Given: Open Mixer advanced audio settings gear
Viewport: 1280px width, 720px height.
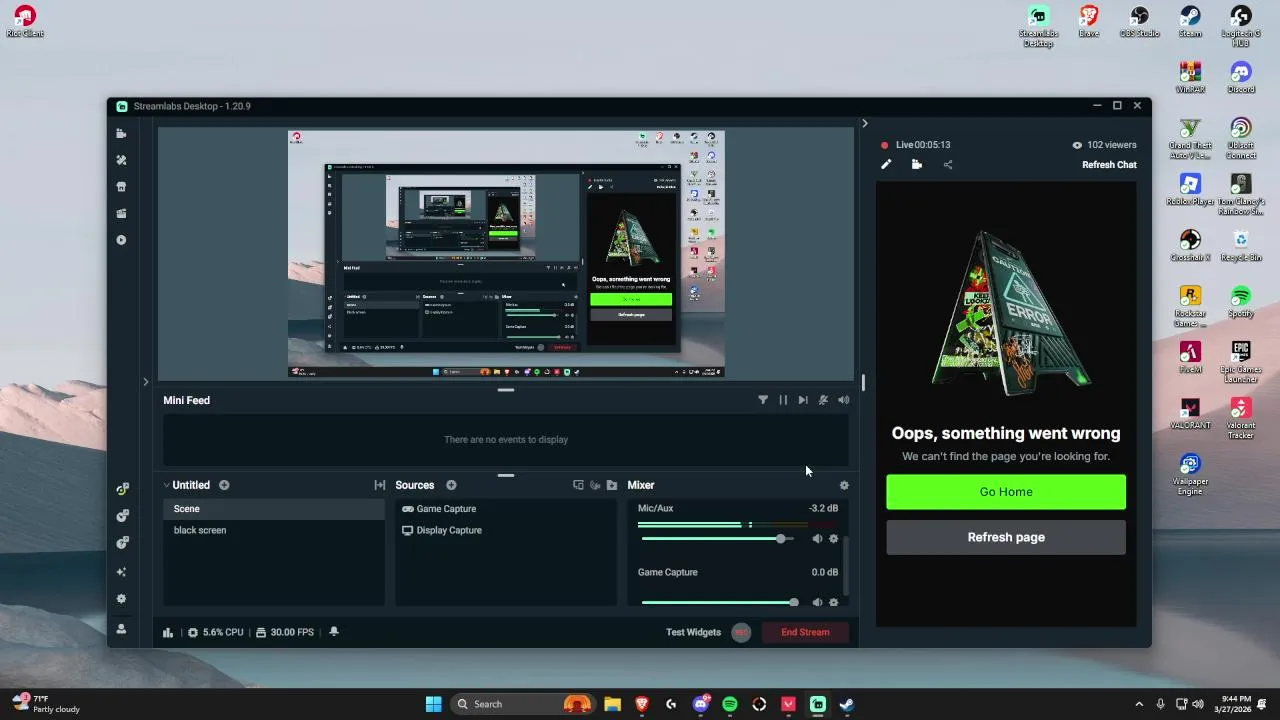Looking at the screenshot, I should pos(844,485).
